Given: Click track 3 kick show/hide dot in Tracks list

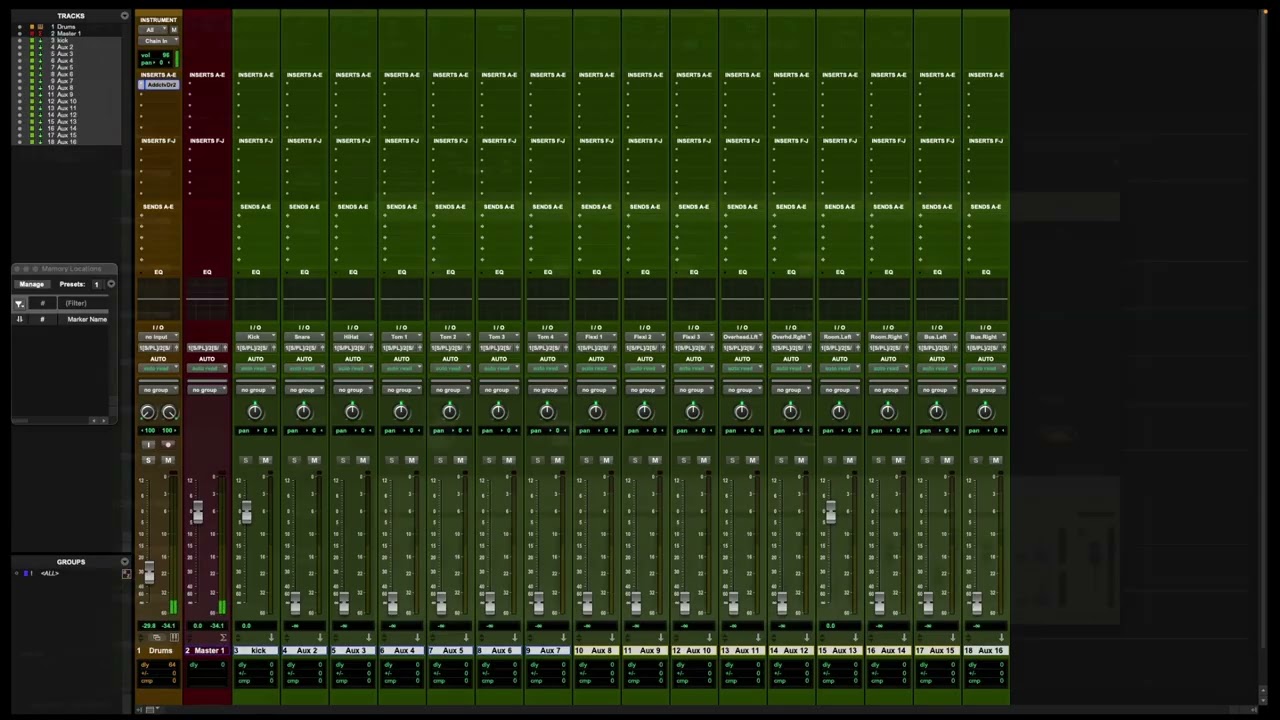Looking at the screenshot, I should coord(19,40).
